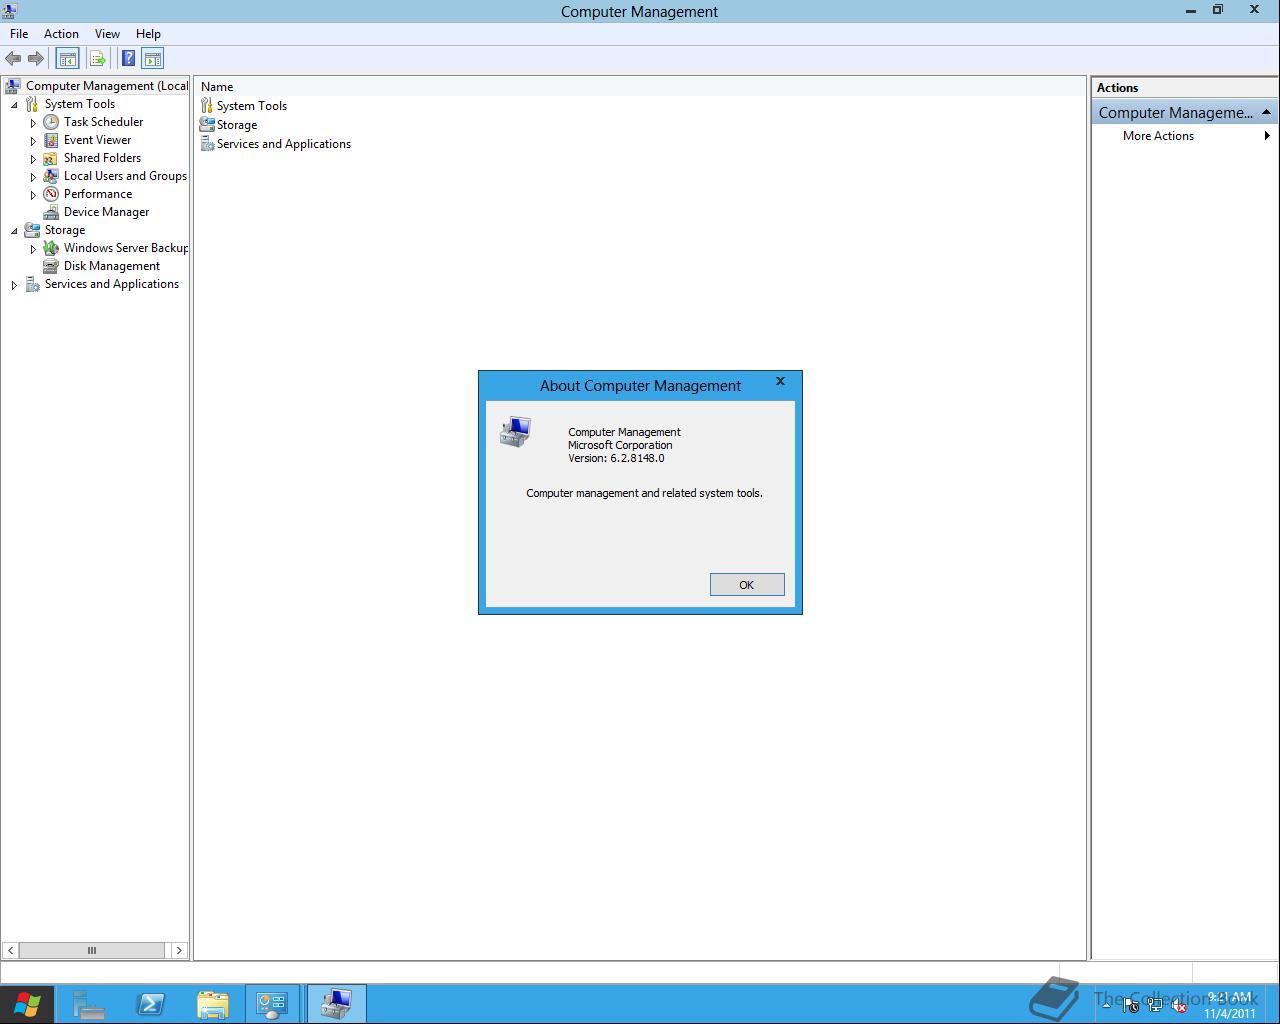Image resolution: width=1280 pixels, height=1024 pixels.
Task: Click the Export List toolbar icon
Action: 98,59
